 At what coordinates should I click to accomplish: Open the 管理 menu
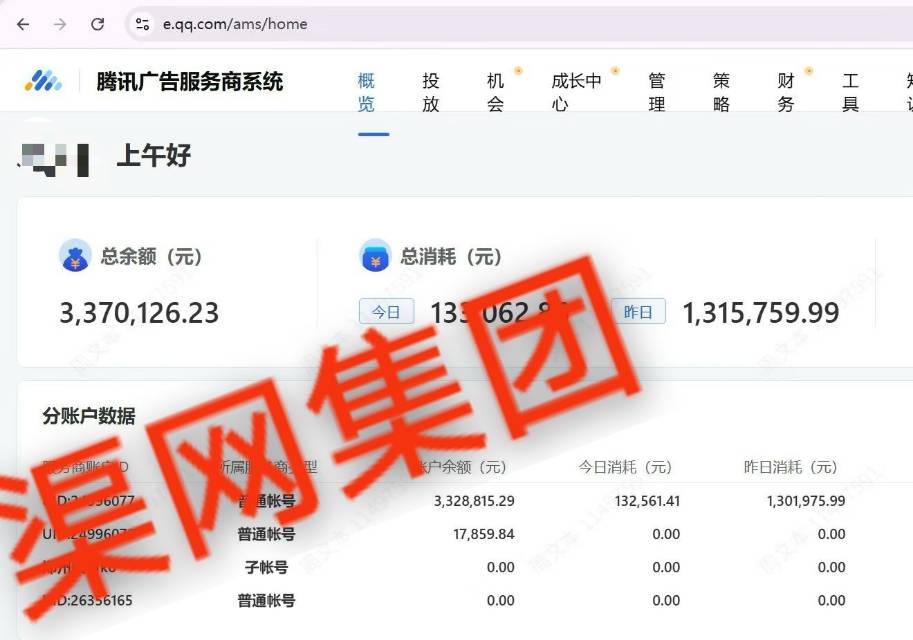click(x=657, y=92)
